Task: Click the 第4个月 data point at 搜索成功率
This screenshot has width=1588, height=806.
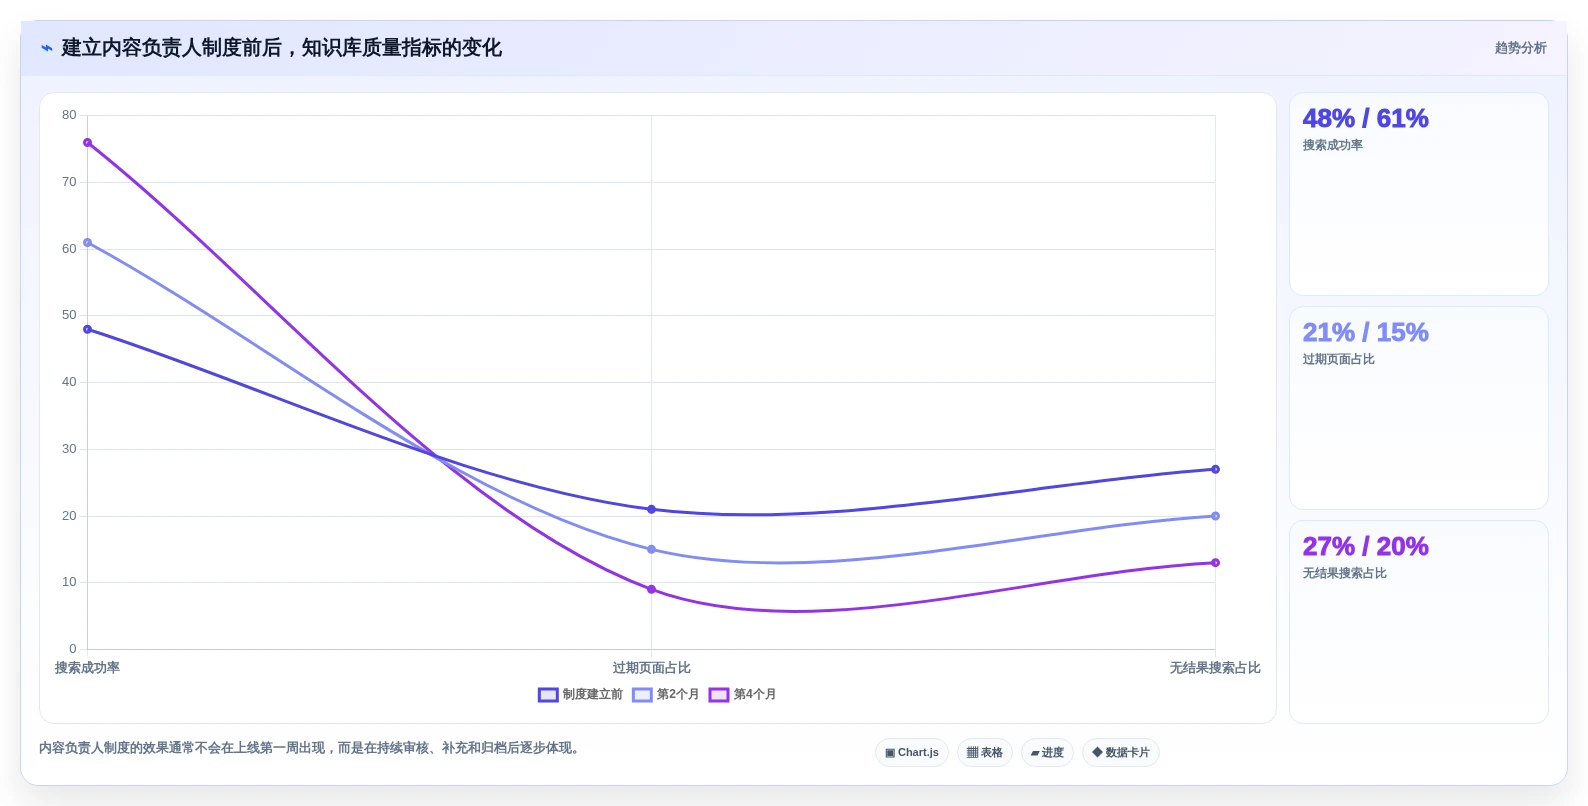Action: (88, 143)
